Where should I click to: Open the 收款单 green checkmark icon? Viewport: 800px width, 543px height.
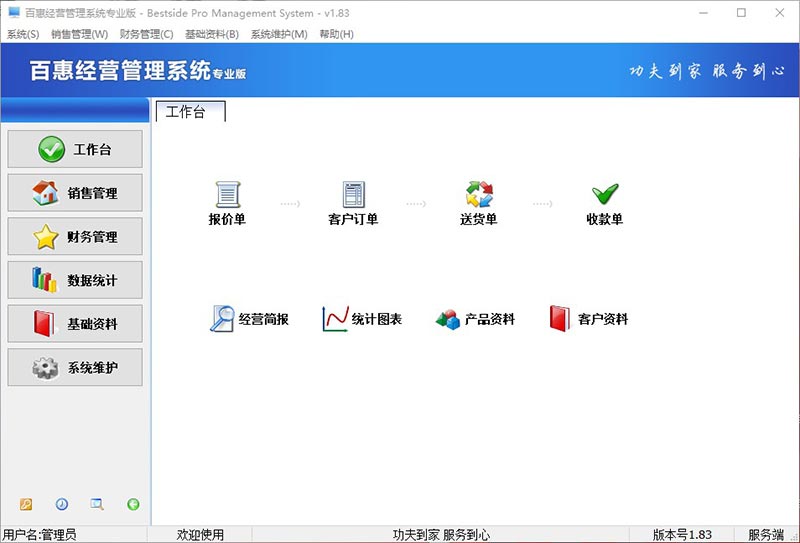(605, 194)
